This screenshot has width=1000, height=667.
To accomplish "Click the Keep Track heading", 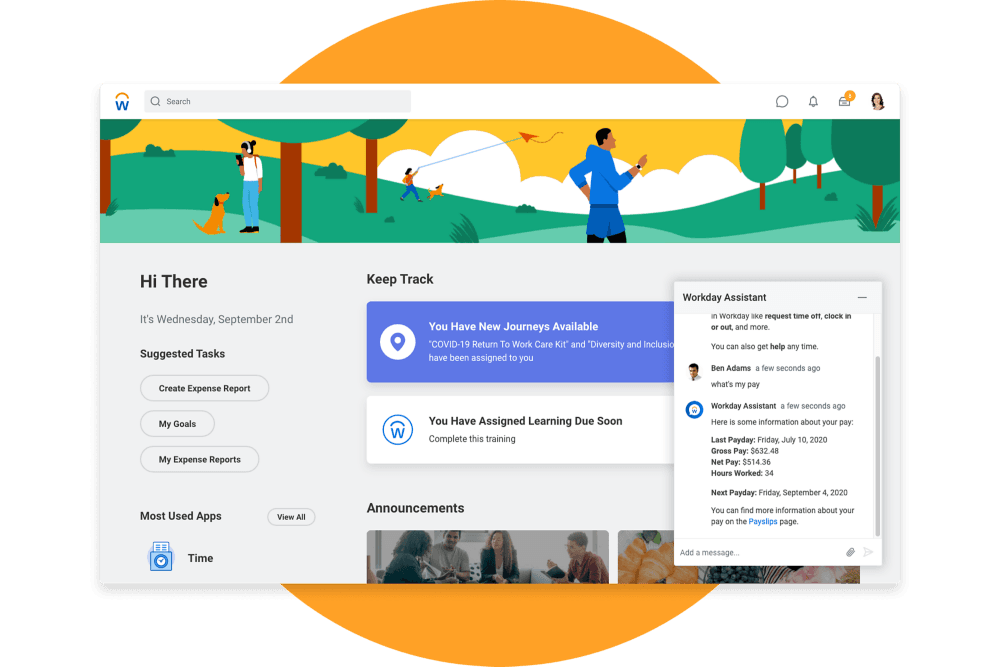I will (x=400, y=279).
